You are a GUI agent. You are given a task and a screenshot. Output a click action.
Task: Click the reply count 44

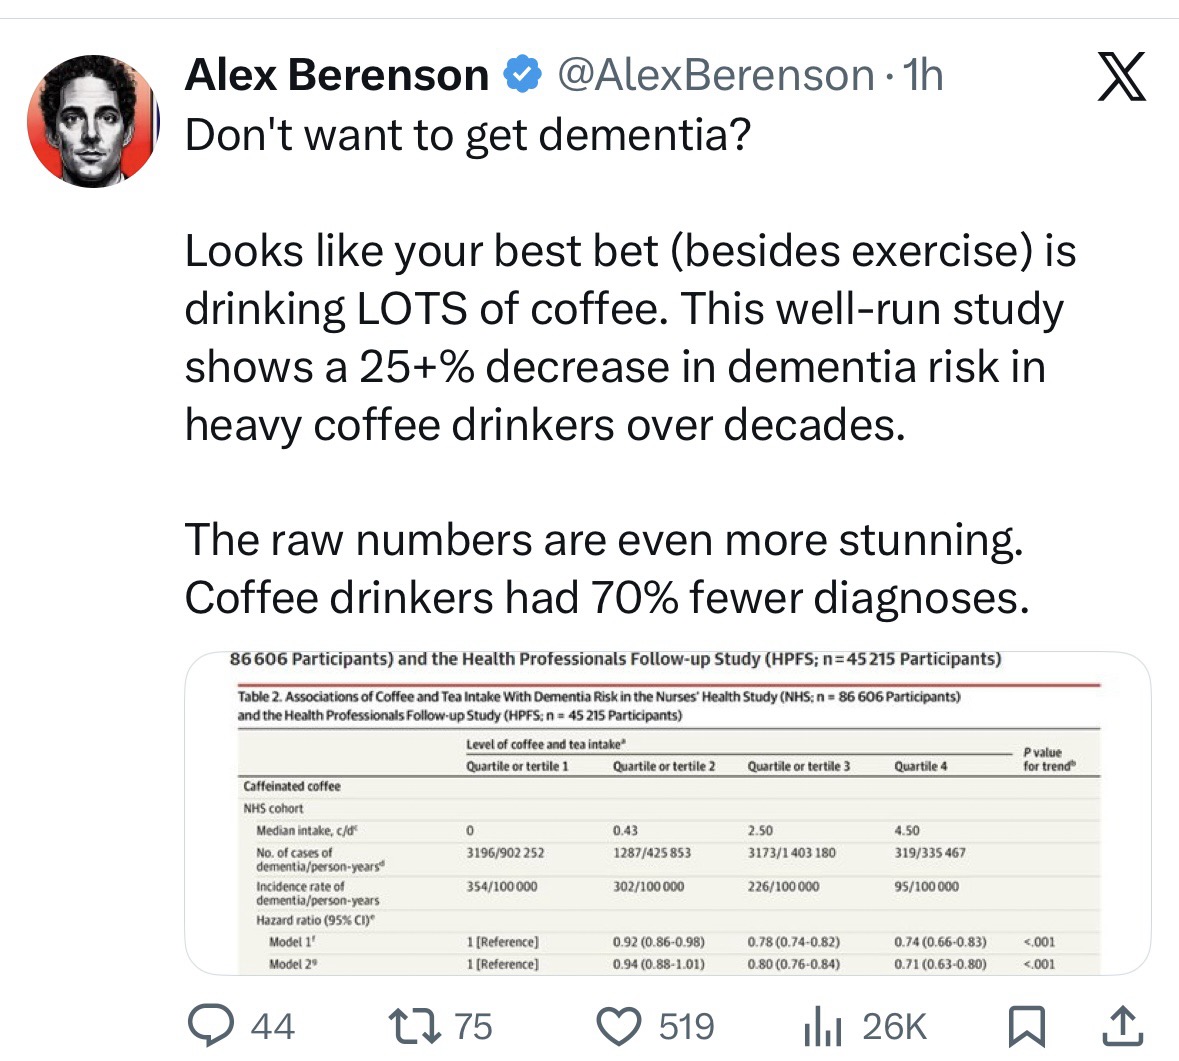(272, 1027)
